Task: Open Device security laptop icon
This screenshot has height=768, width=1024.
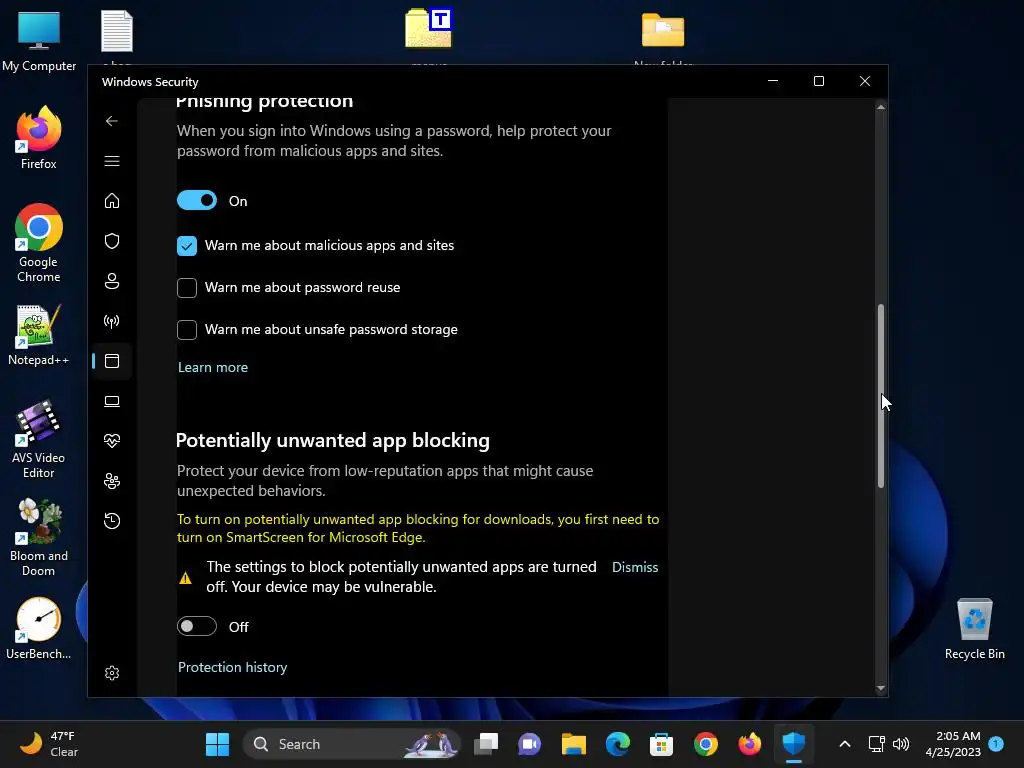Action: click(x=112, y=401)
